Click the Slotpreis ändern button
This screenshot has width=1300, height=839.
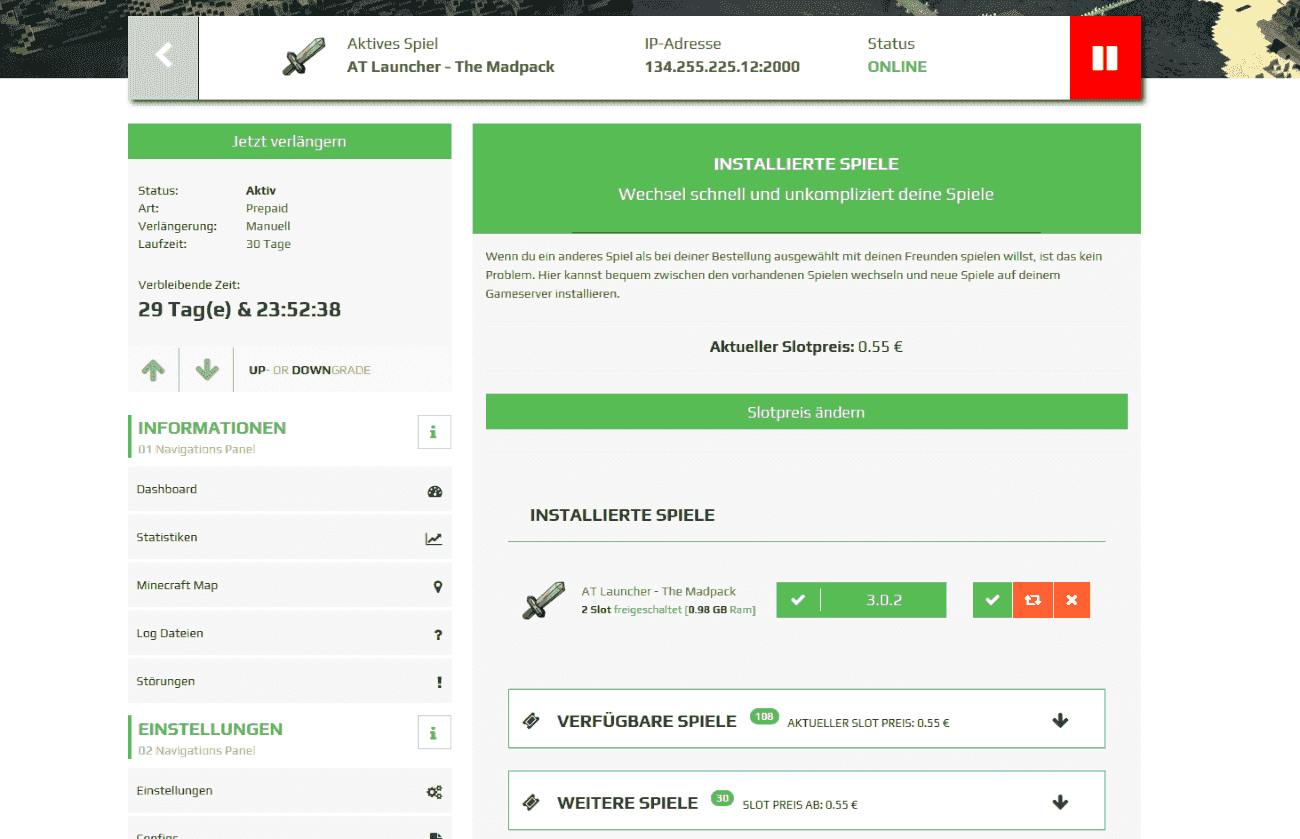coord(806,412)
